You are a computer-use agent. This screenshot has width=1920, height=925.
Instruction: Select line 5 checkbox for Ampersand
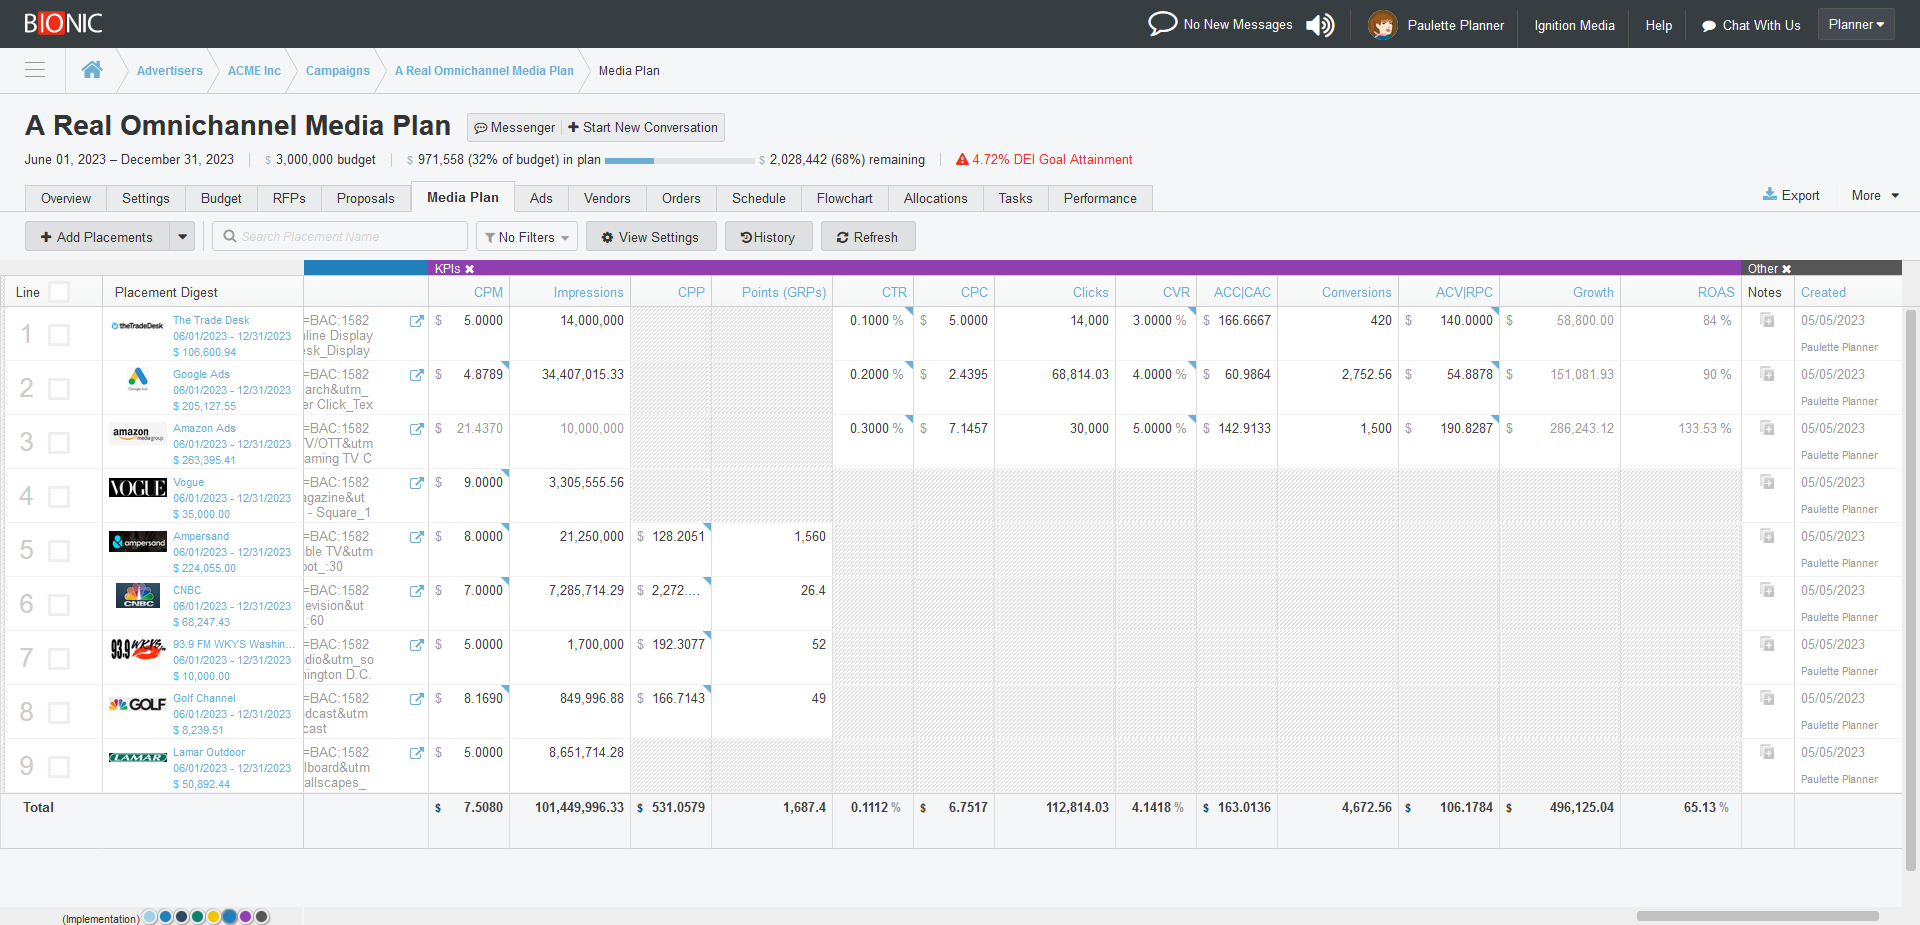pos(59,551)
